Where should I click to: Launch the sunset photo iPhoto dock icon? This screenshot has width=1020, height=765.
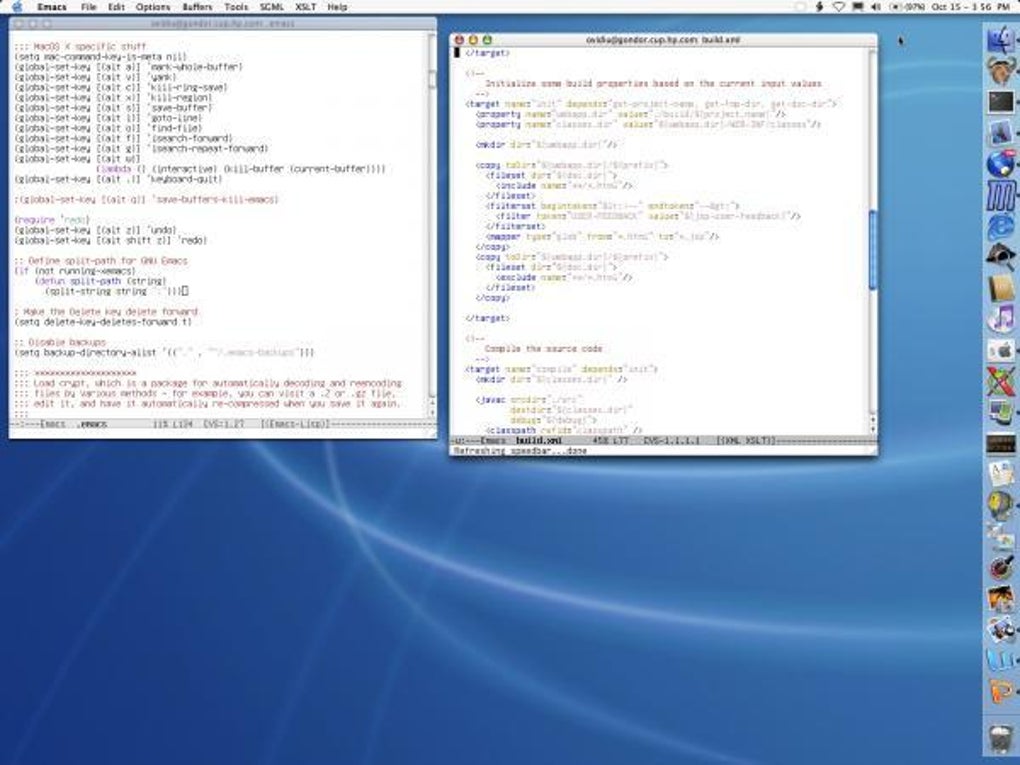[1000, 600]
